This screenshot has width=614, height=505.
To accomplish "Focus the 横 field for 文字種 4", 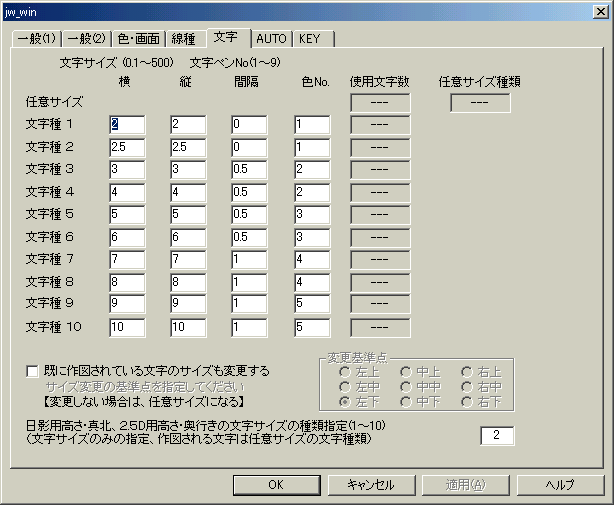I will point(127,193).
